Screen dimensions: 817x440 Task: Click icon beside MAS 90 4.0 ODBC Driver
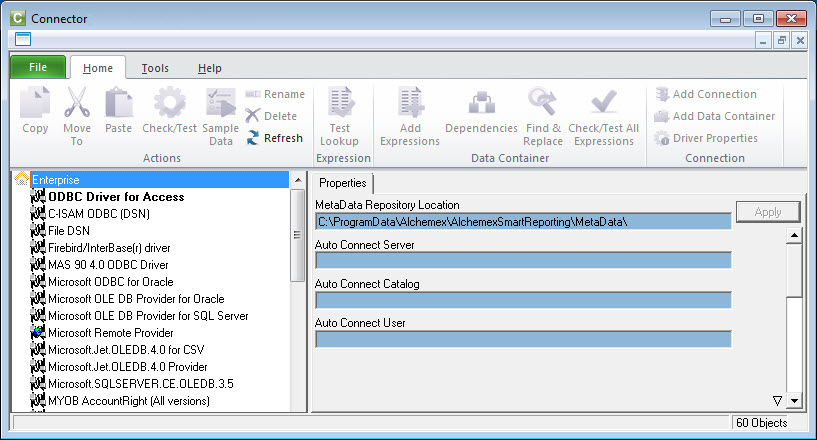coord(38,264)
